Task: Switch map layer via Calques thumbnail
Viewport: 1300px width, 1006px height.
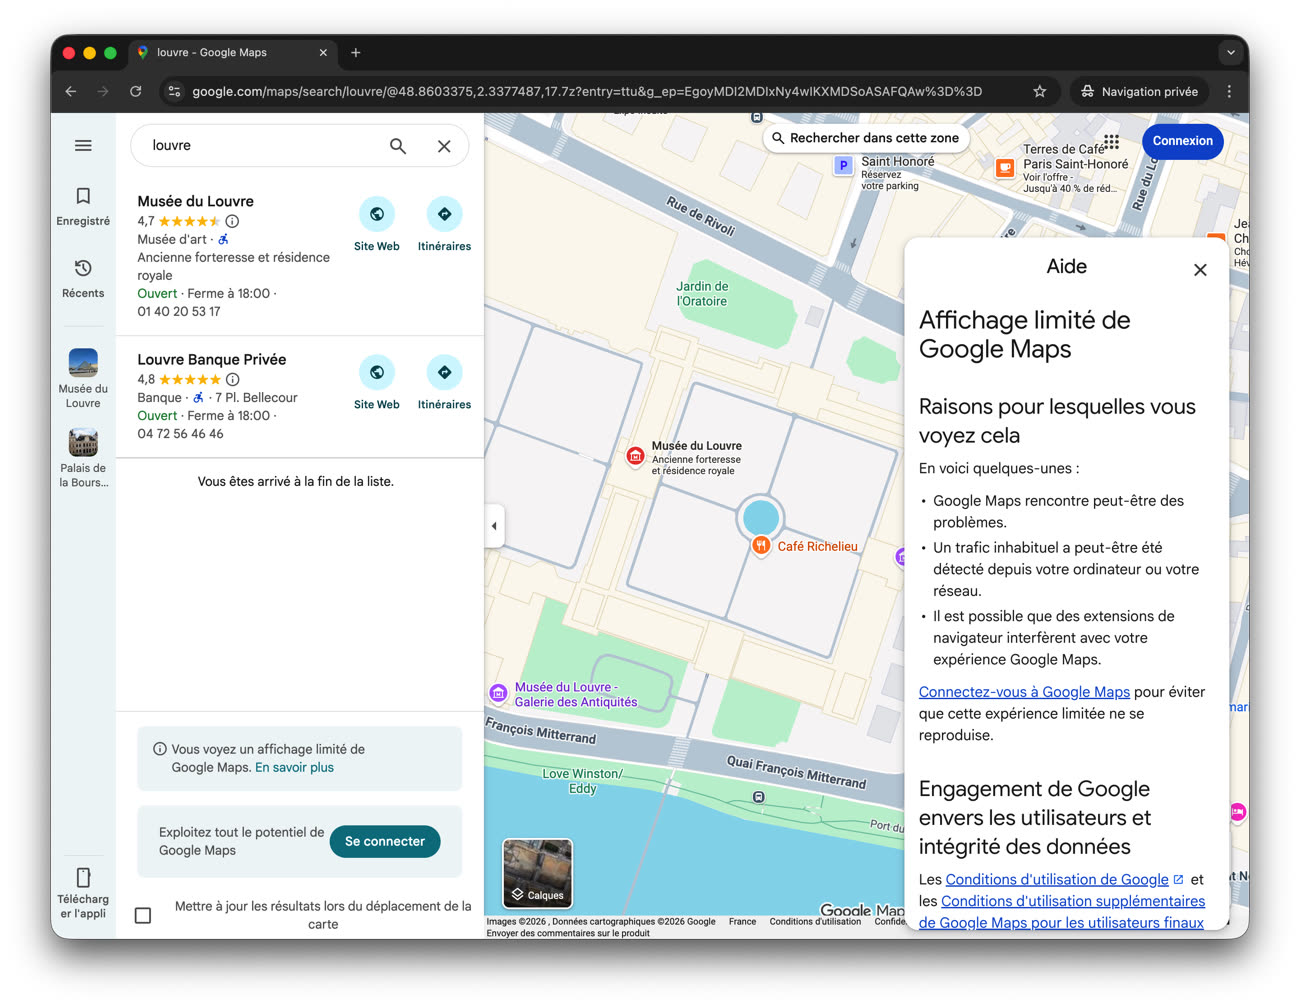Action: pos(538,873)
